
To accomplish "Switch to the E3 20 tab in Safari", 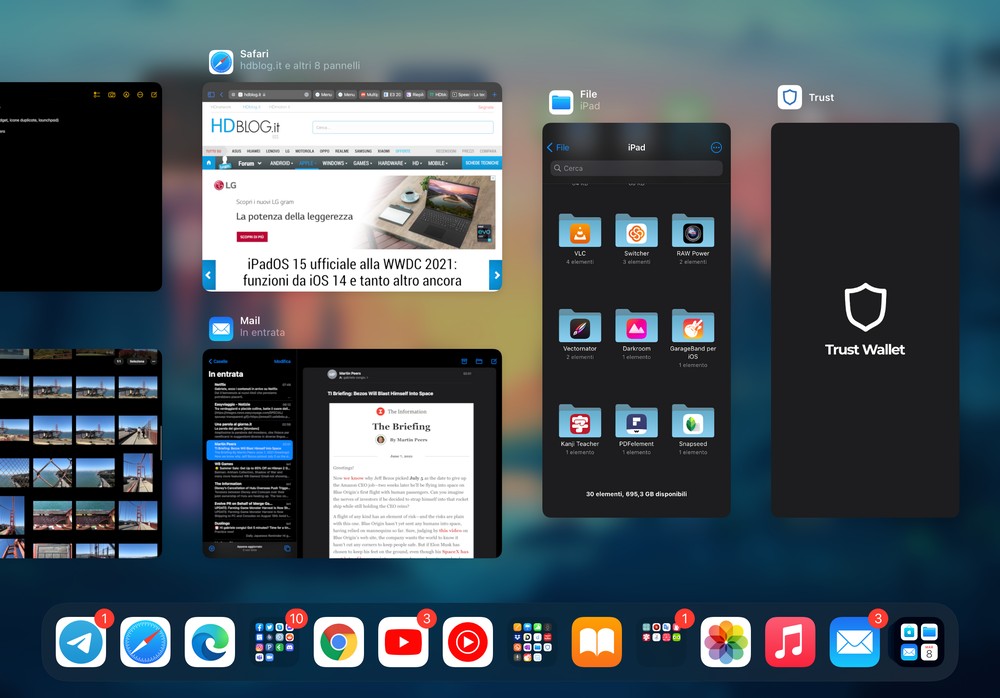I will point(392,94).
